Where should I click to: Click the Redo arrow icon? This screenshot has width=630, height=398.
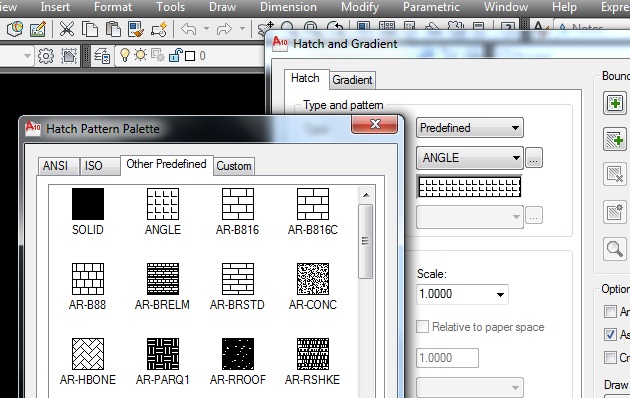pos(224,29)
